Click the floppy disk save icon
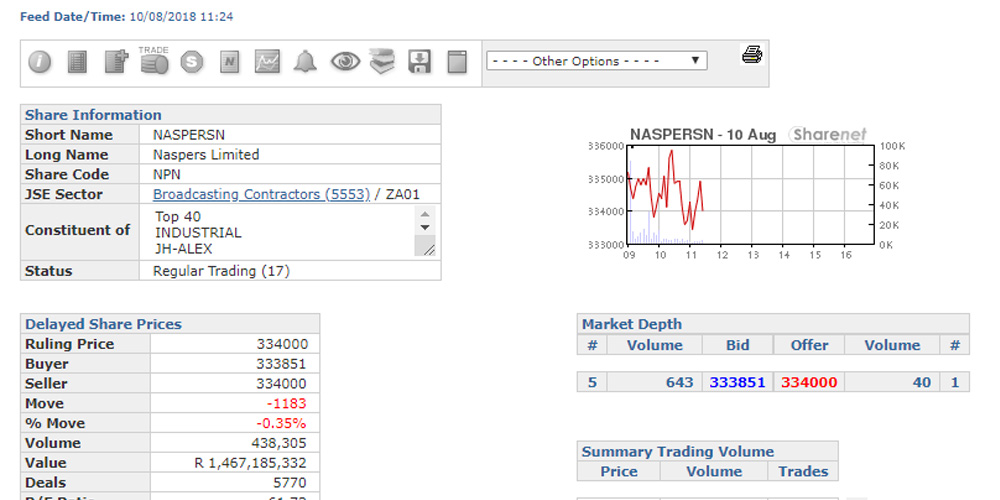The image size is (1000, 500). coord(420,62)
